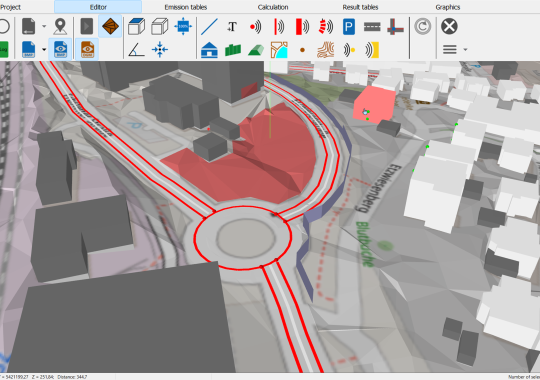Select the road intersection tool

[x=395, y=27]
